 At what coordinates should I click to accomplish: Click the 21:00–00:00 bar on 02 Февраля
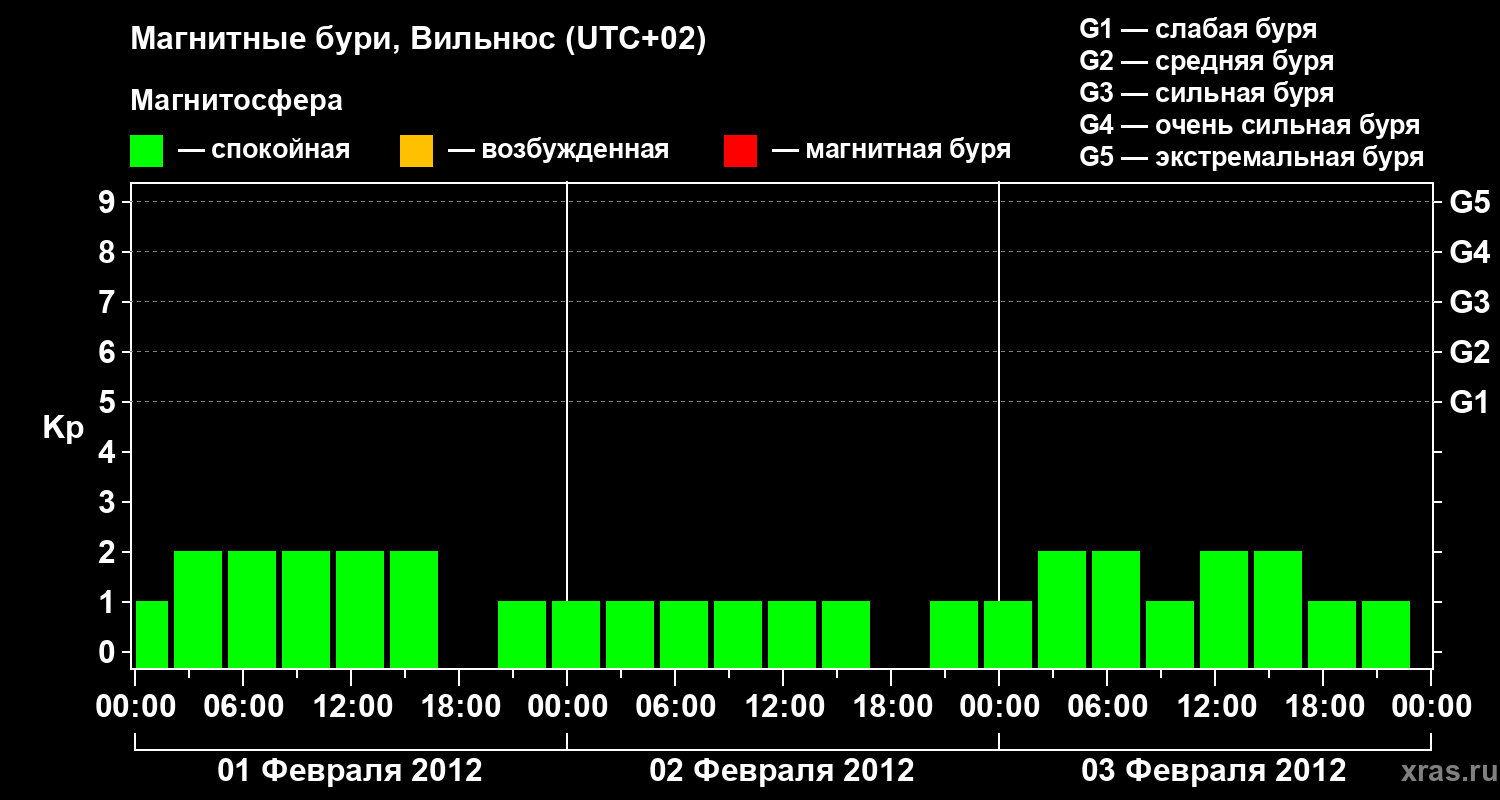(x=954, y=634)
